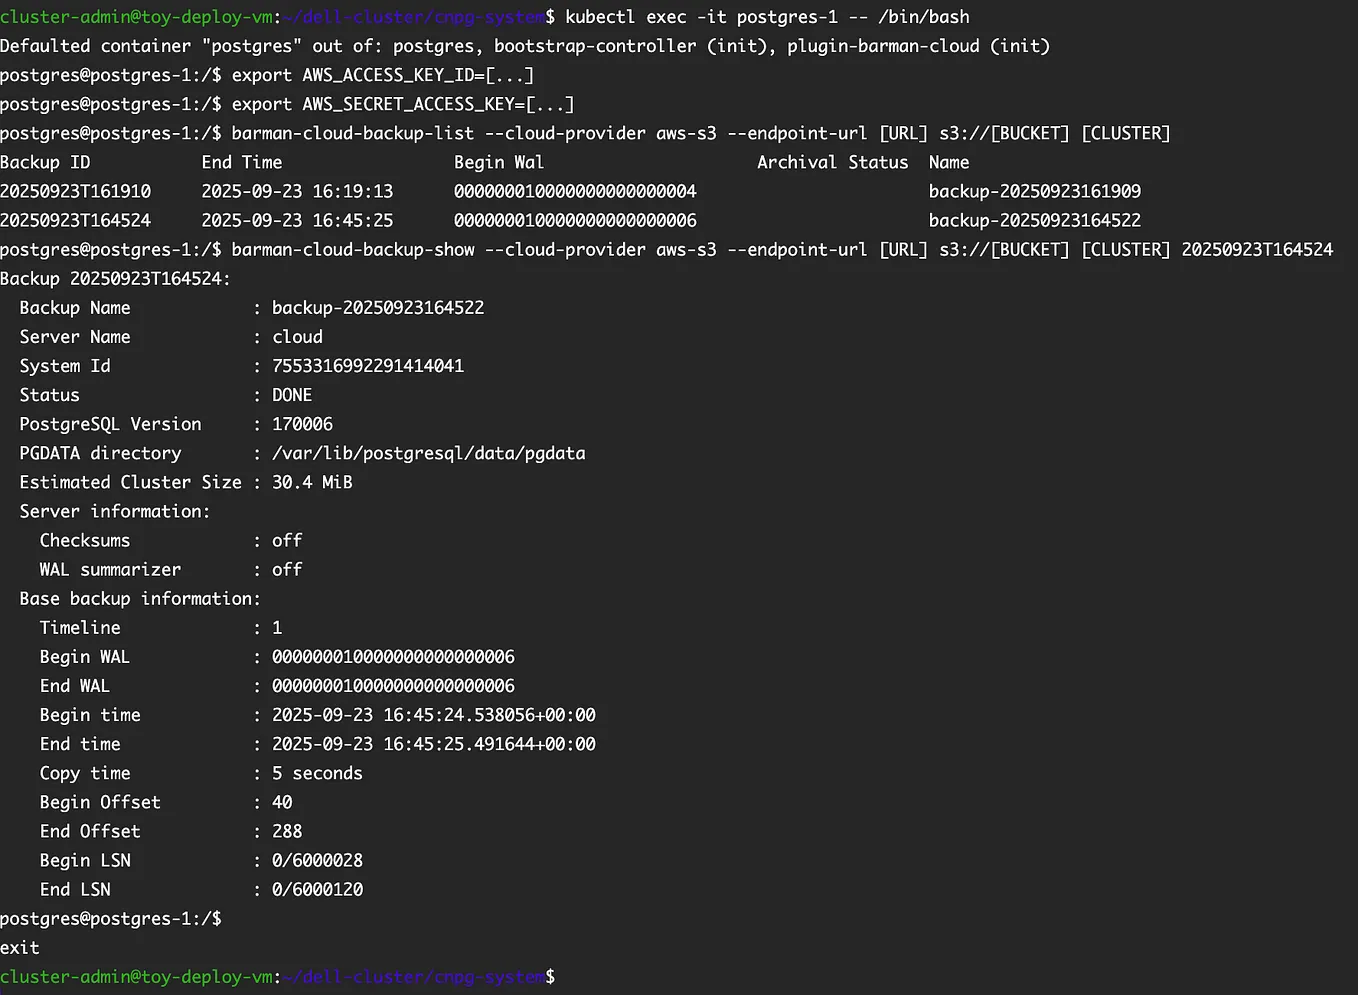Image resolution: width=1358 pixels, height=995 pixels.
Task: Click the AWS_ACCESS_KEY_ID export line
Action: [380, 74]
